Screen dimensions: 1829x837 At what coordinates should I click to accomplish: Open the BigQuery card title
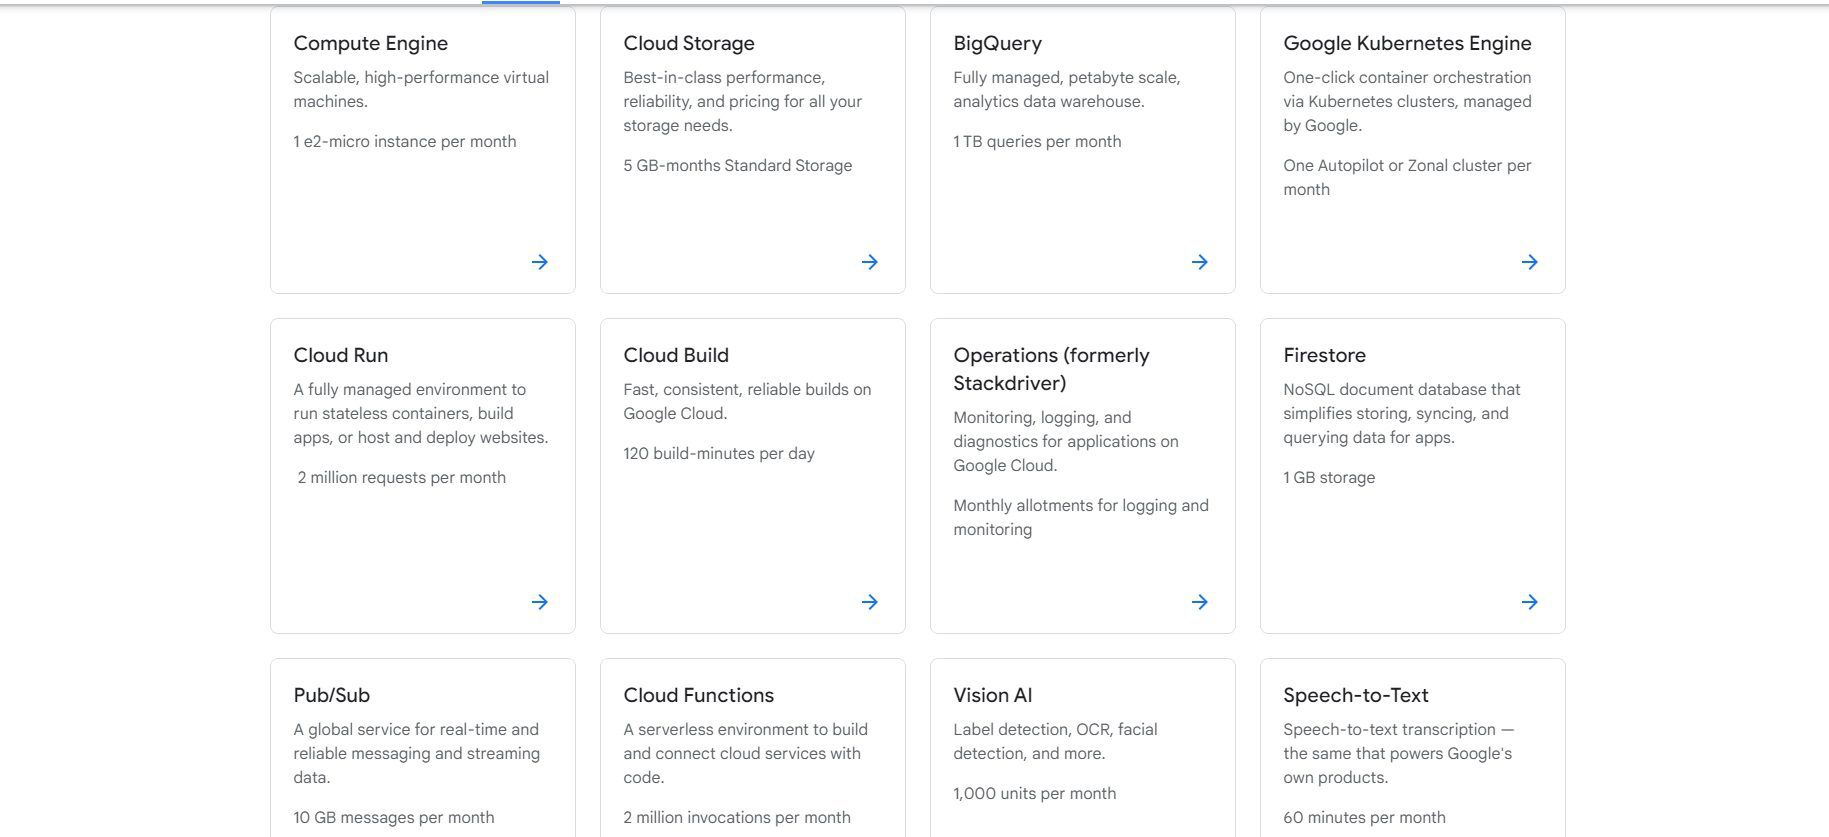pos(998,43)
